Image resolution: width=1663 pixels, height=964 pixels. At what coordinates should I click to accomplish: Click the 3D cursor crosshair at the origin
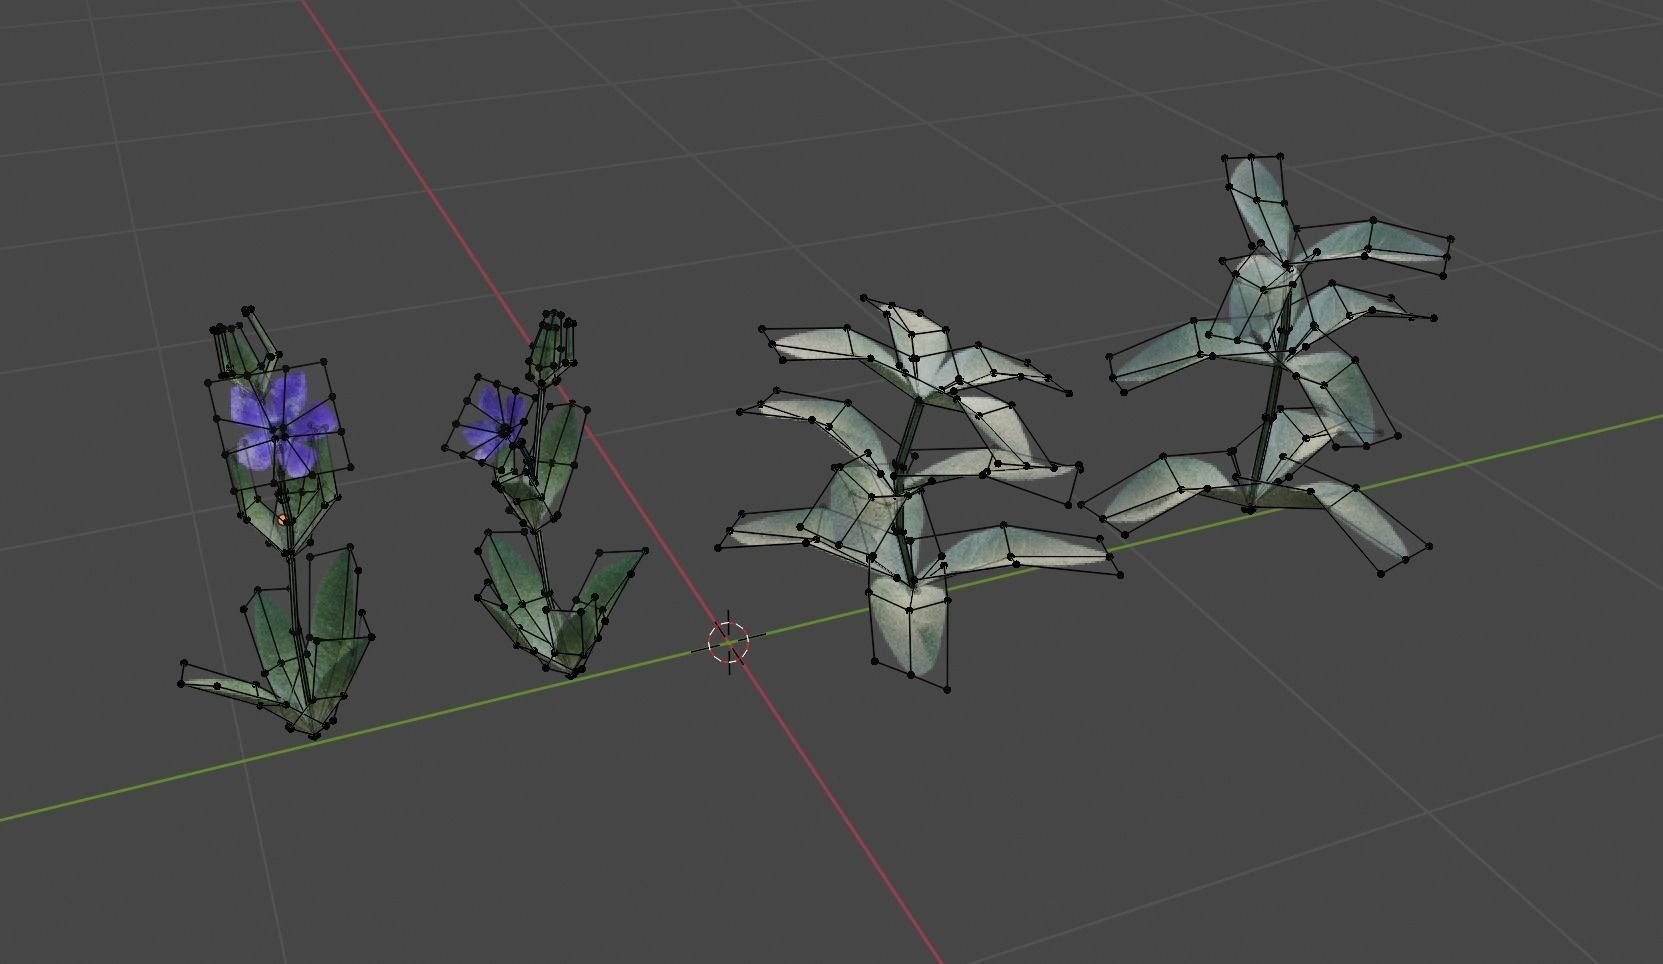(728, 641)
